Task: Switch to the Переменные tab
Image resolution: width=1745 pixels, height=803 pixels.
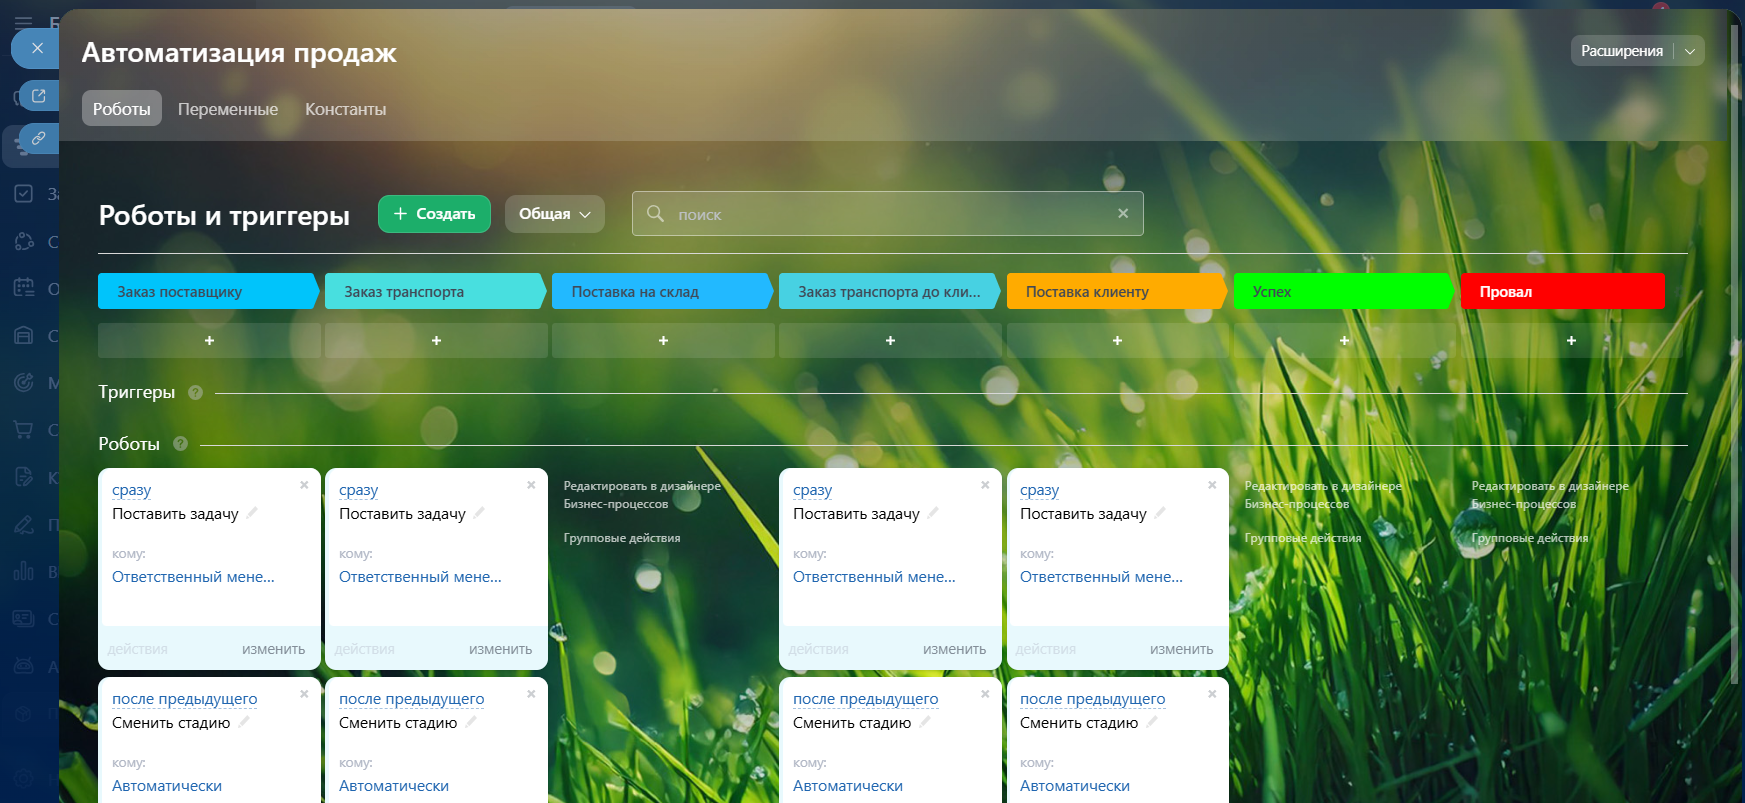Action: pyautogui.click(x=228, y=109)
